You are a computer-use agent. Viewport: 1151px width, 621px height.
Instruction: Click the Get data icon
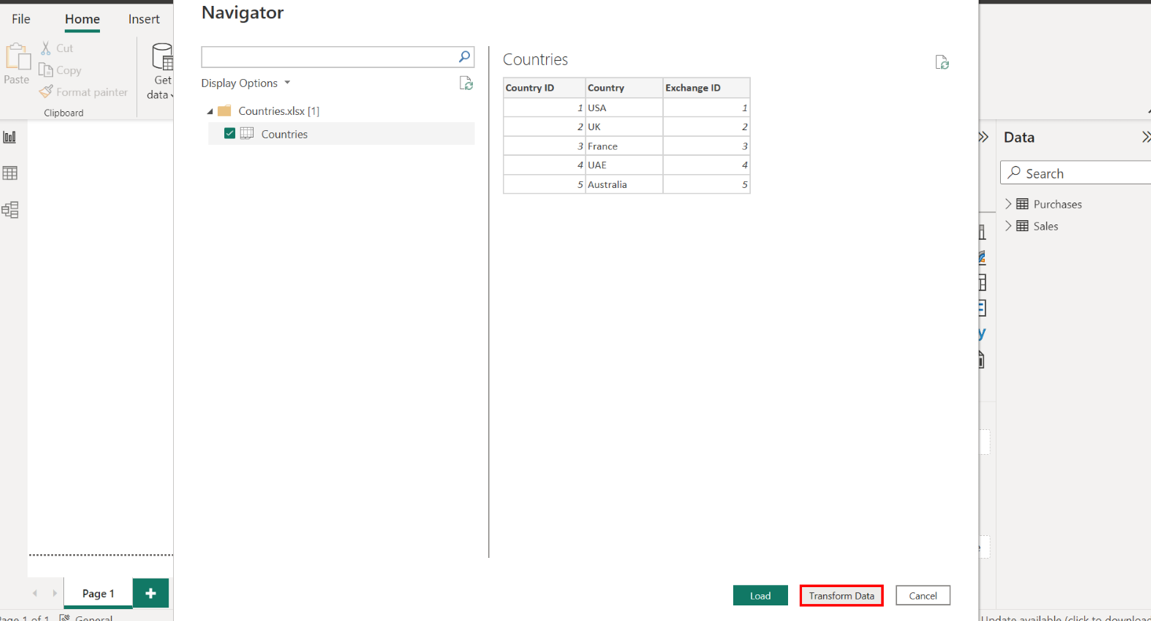[161, 58]
